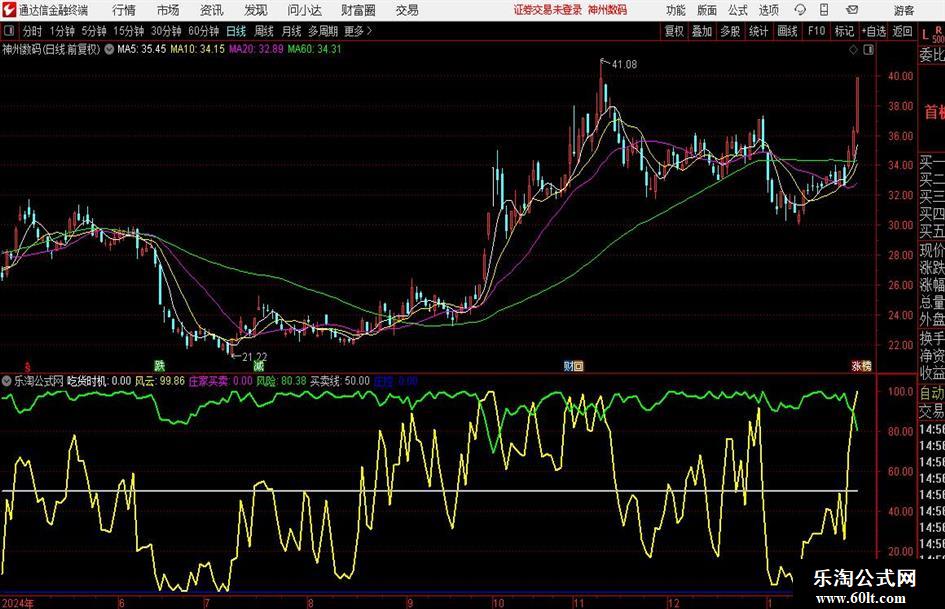Click the 多股 button
This screenshot has width=945, height=609.
click(x=730, y=31)
